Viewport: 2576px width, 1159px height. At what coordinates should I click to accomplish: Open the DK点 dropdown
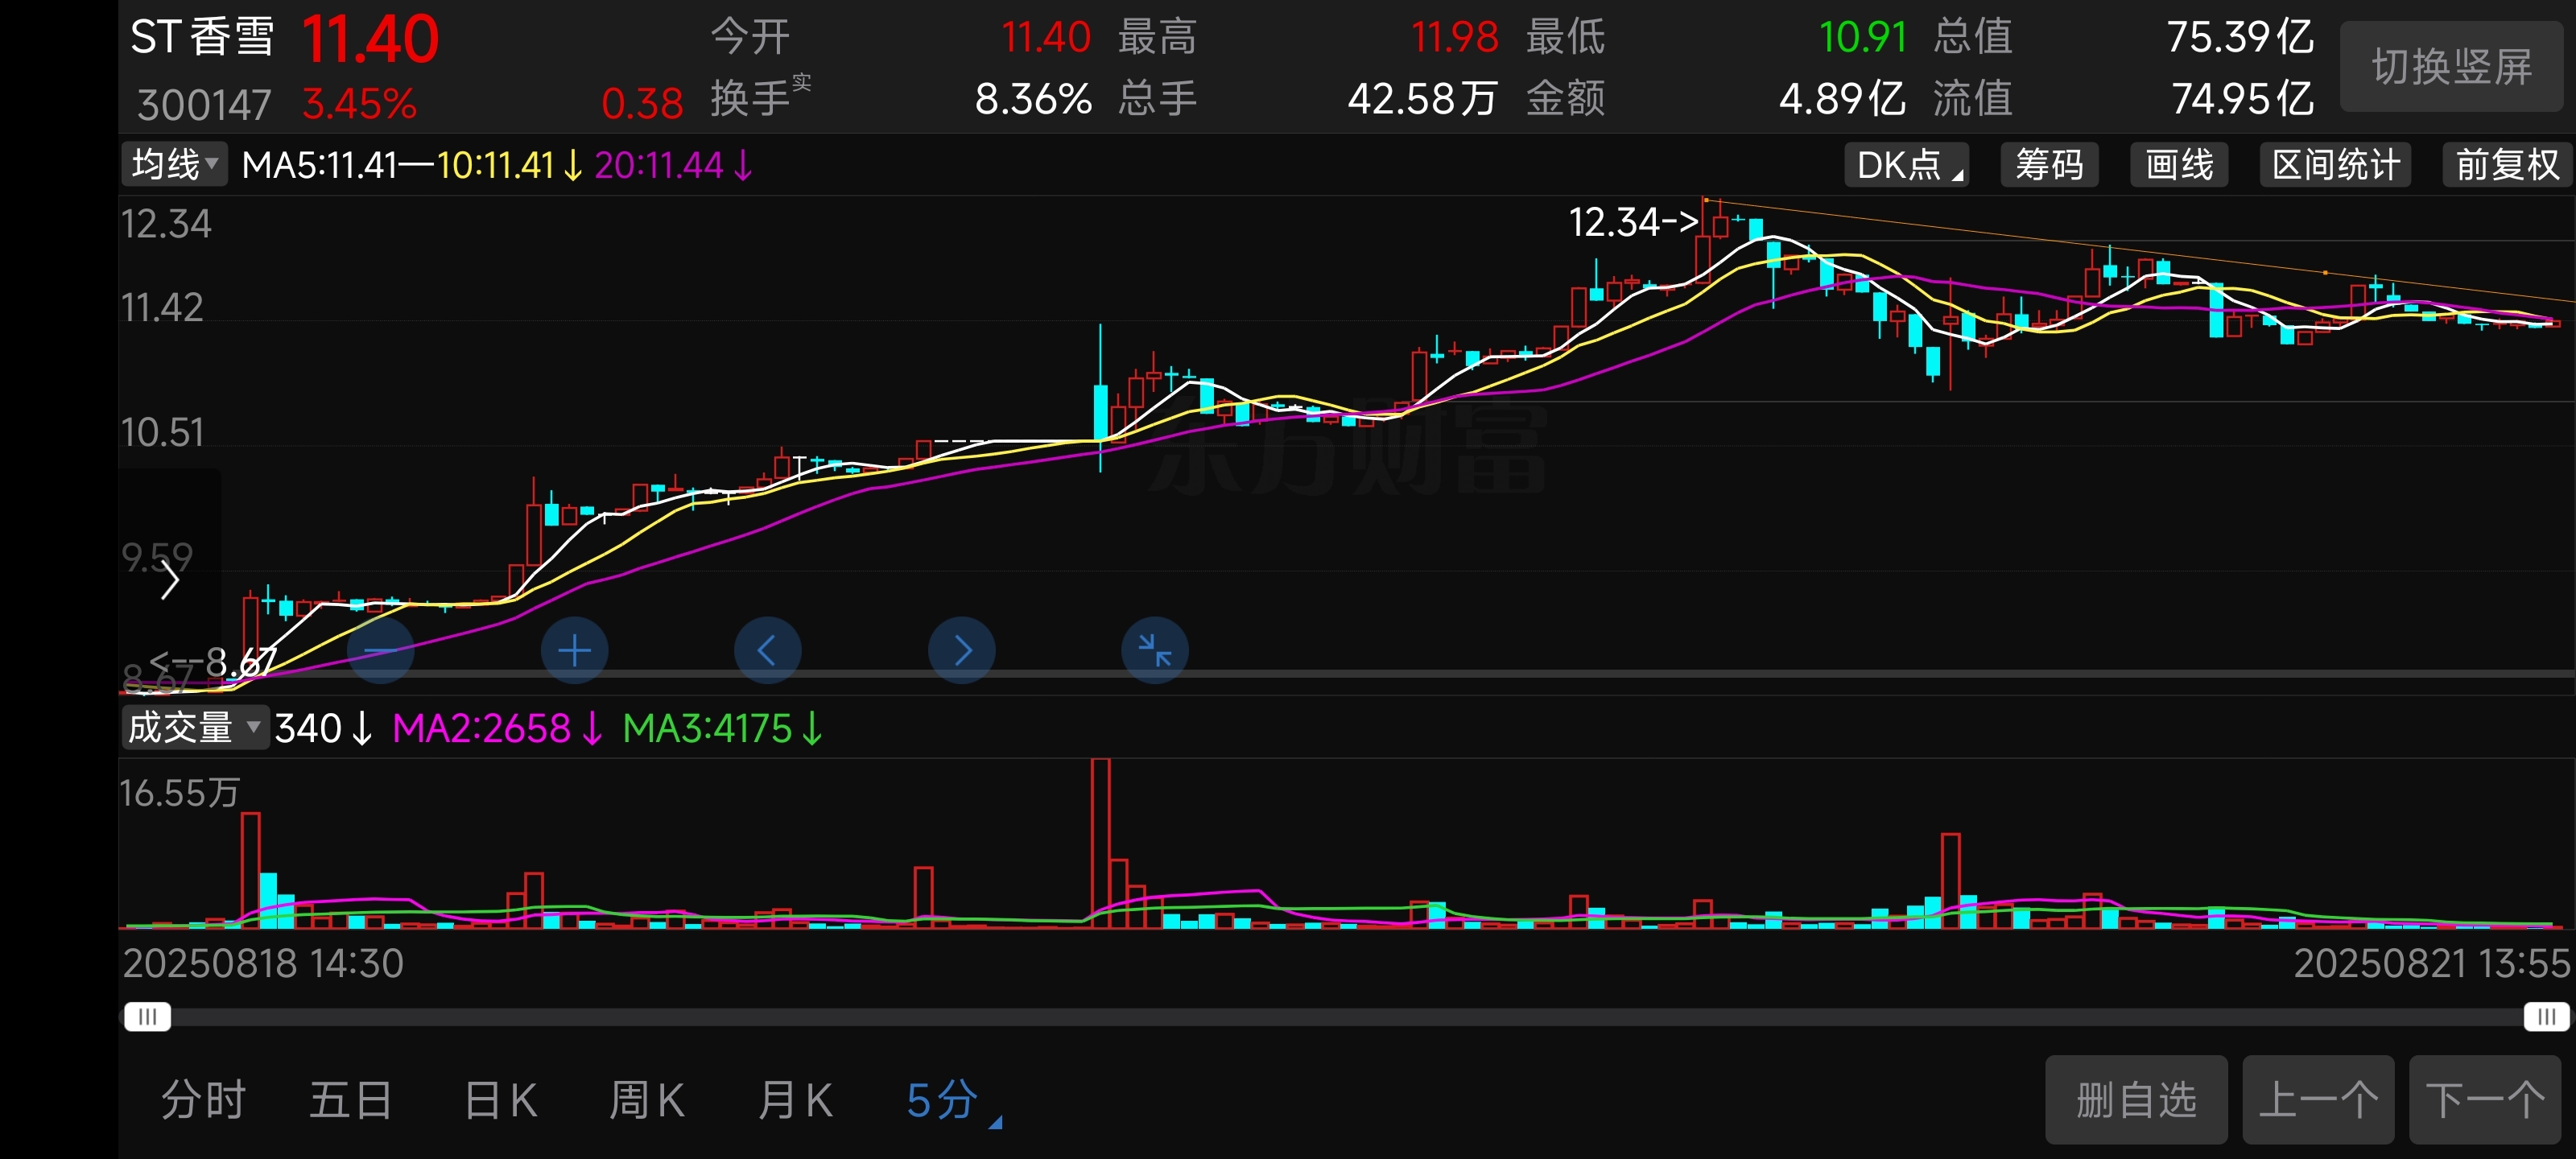(x=1907, y=165)
